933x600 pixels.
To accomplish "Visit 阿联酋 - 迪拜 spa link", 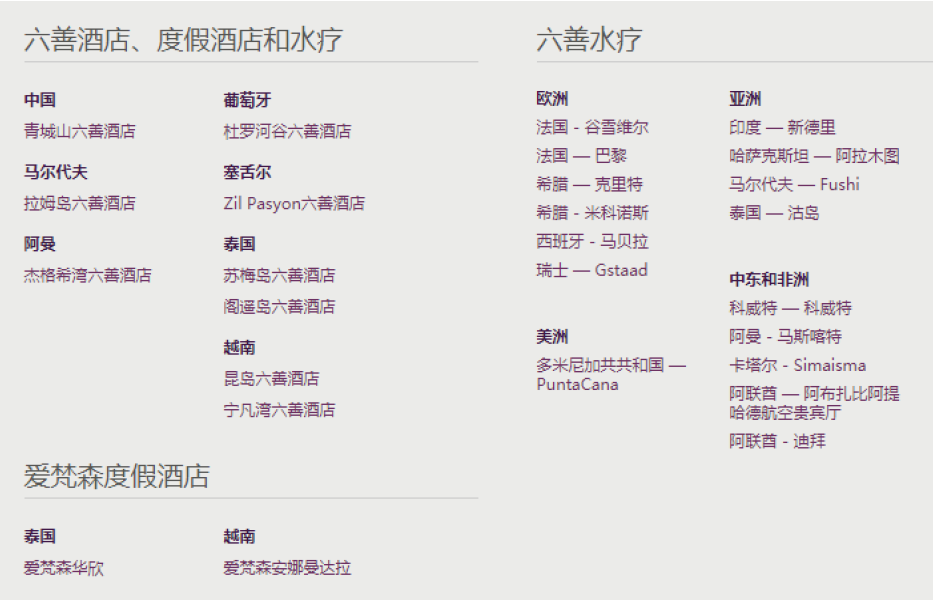I will click(777, 442).
